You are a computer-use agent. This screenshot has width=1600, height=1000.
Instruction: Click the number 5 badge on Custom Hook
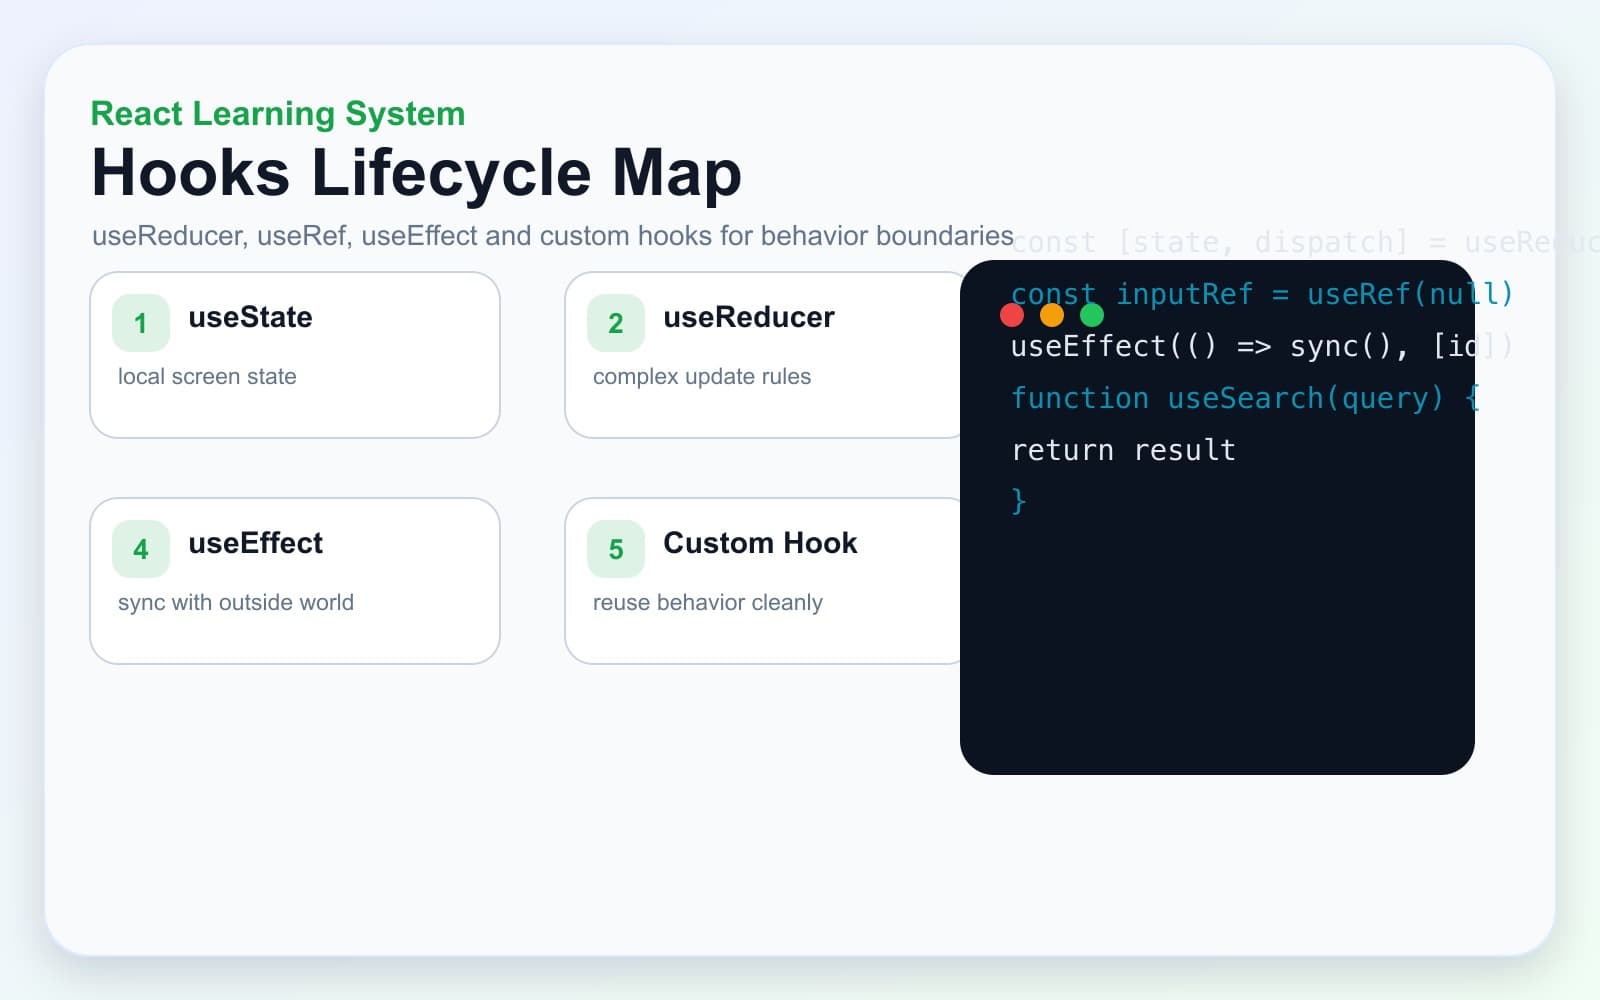click(x=616, y=549)
